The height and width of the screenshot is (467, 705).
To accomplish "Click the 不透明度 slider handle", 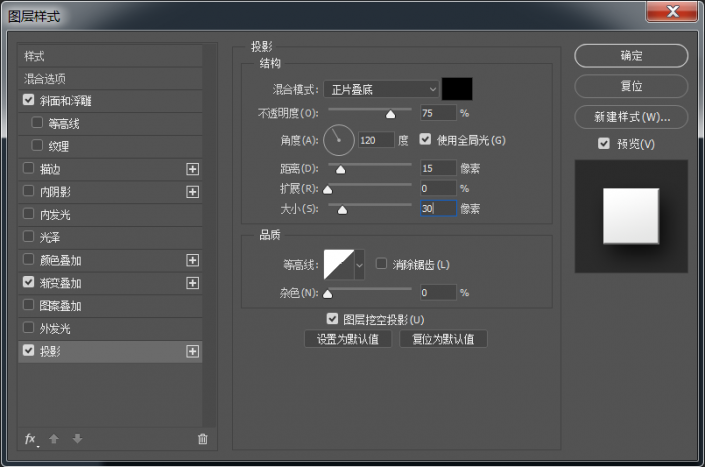I will [x=391, y=114].
